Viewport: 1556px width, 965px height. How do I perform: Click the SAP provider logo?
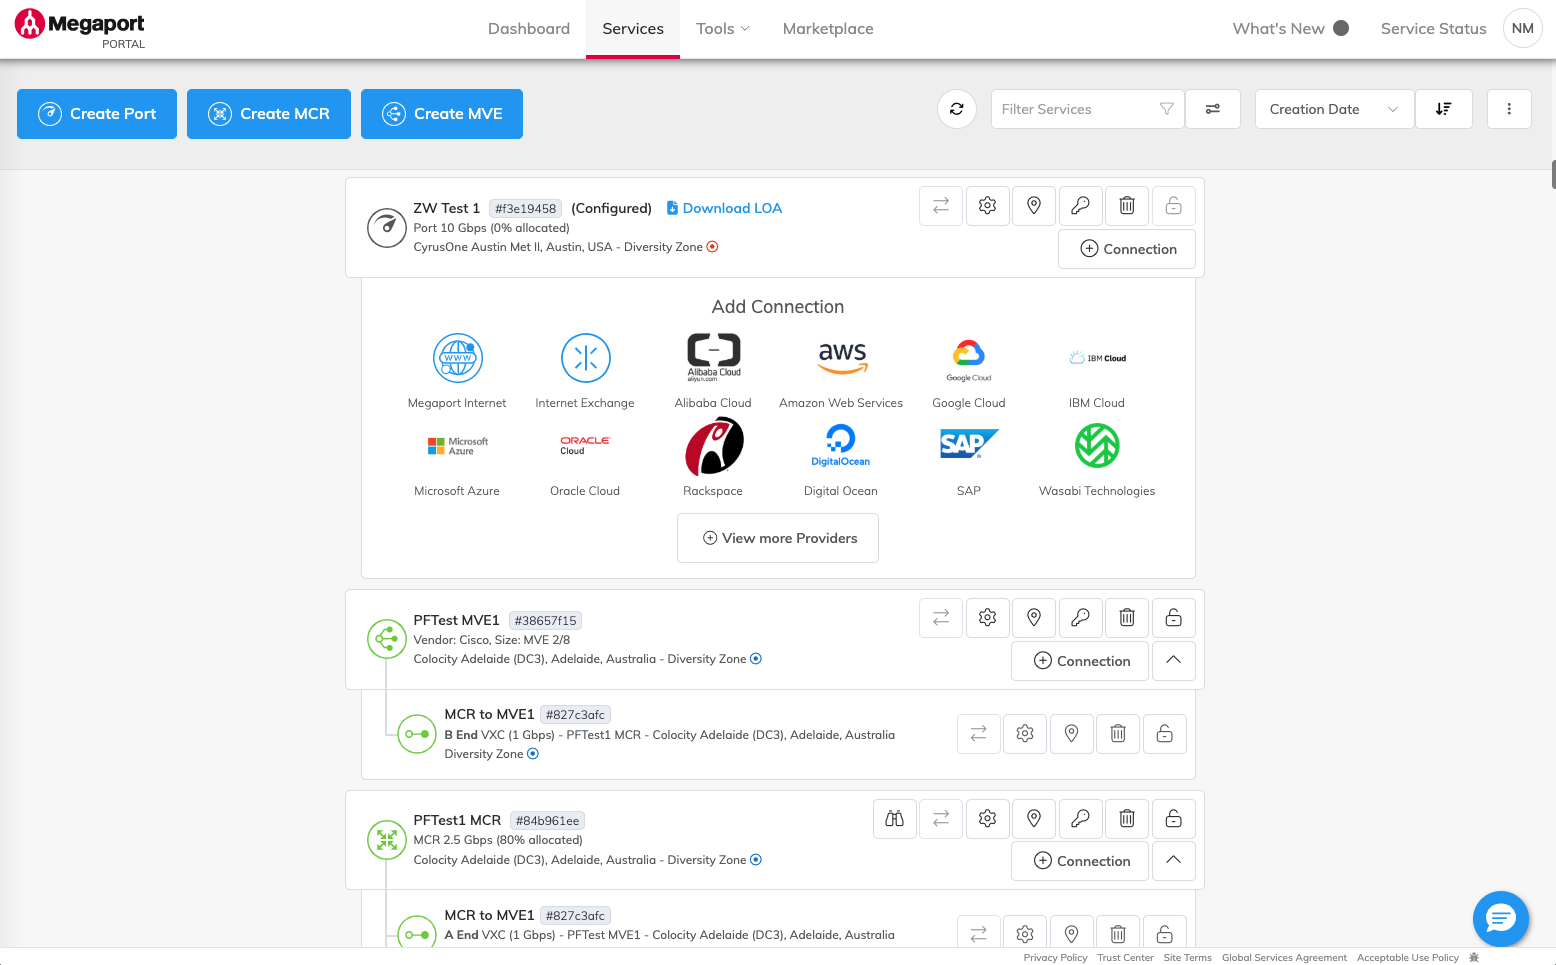(x=969, y=444)
